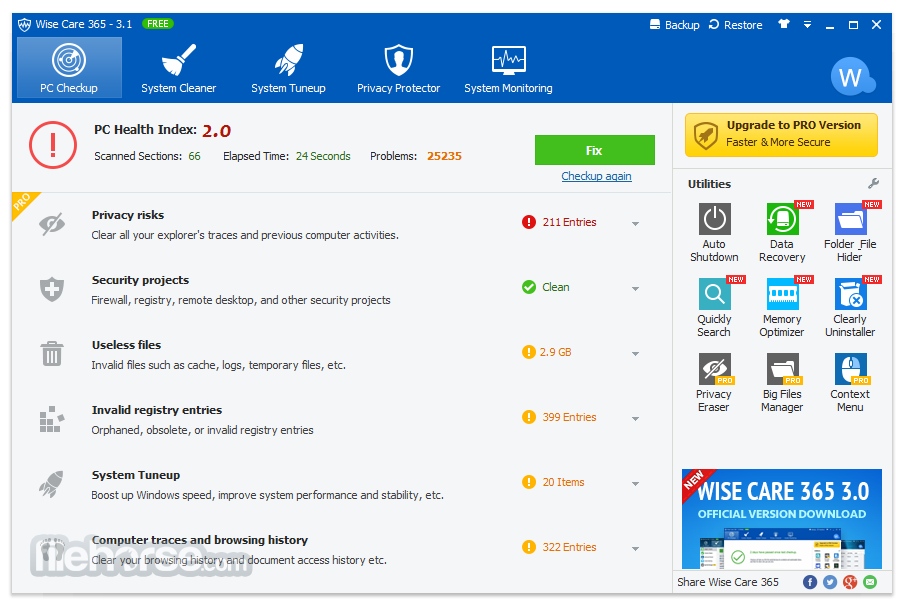Switch to the System Cleaner tab

[x=179, y=68]
